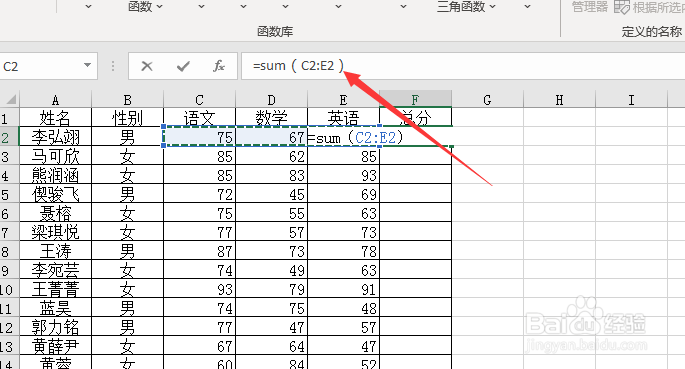Open the 管理器 name manager

(590, 7)
